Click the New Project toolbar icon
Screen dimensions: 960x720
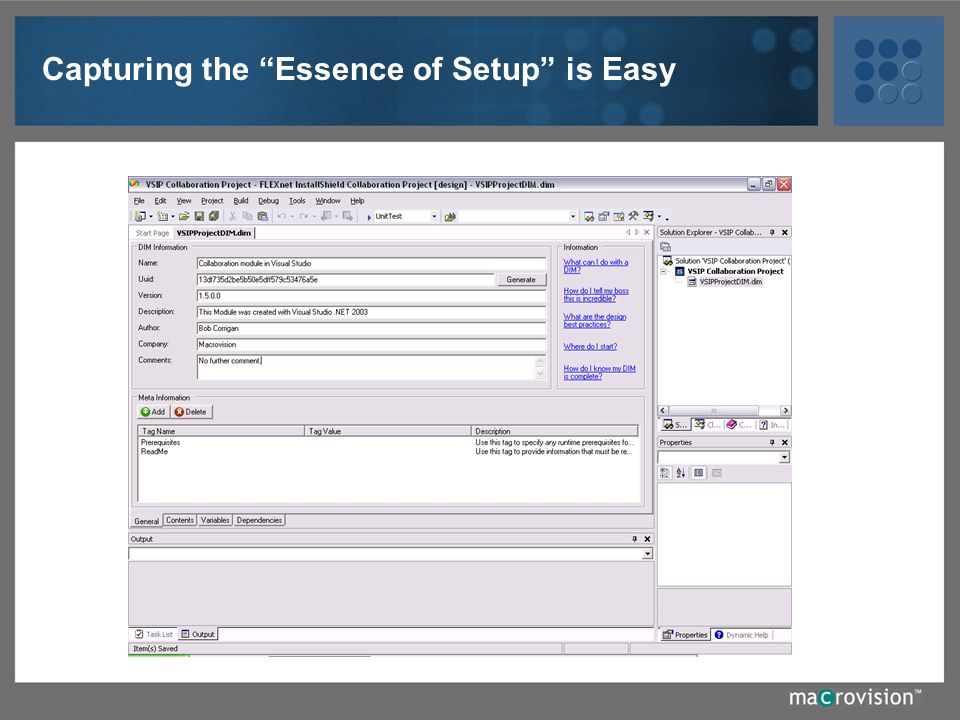140,216
